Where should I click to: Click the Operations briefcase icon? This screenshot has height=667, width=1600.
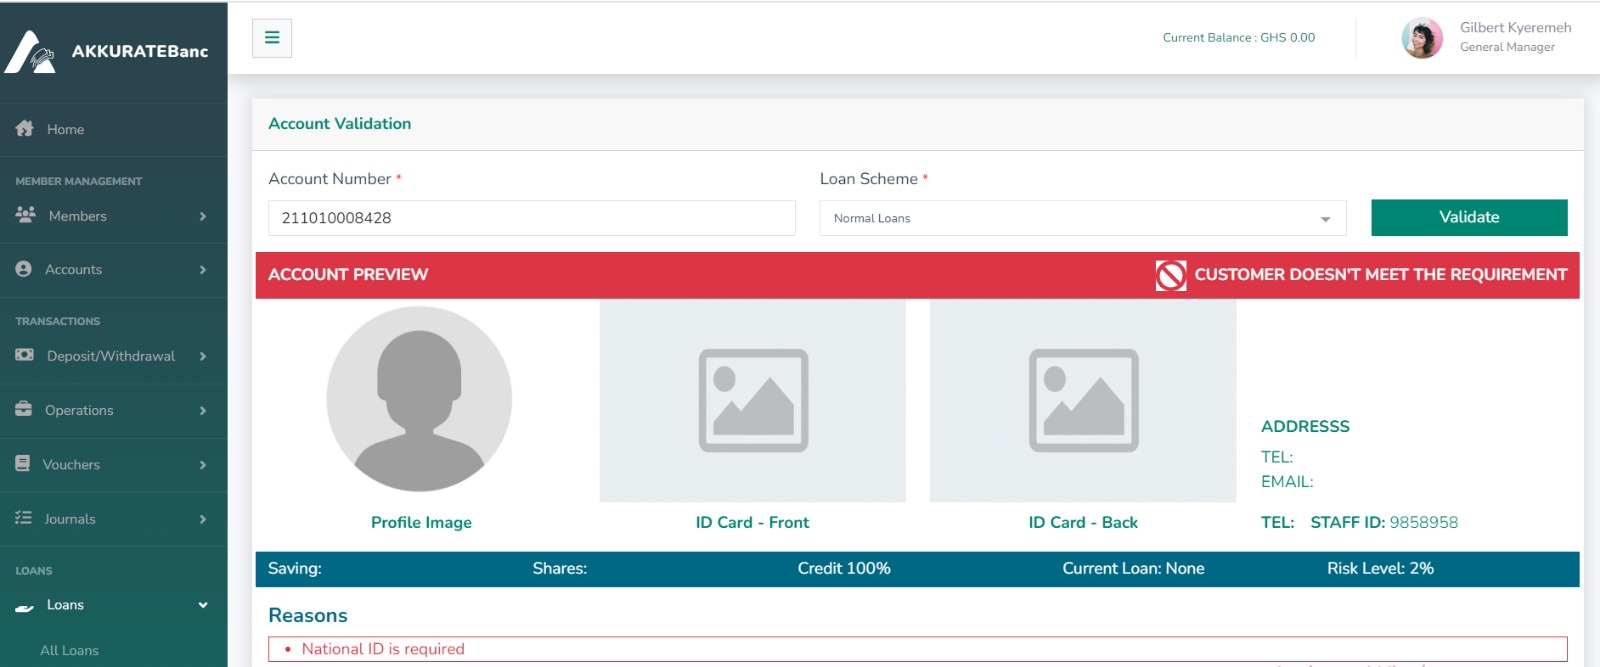(24, 409)
